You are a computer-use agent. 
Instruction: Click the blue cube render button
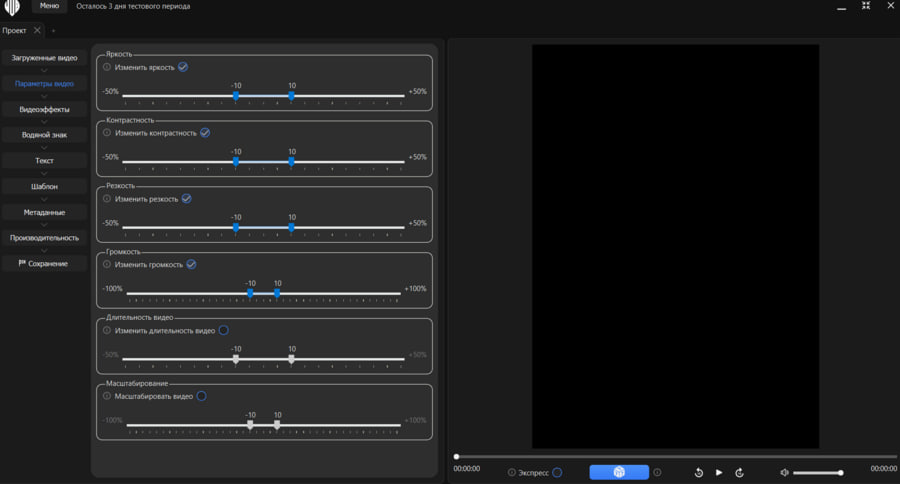coord(619,472)
